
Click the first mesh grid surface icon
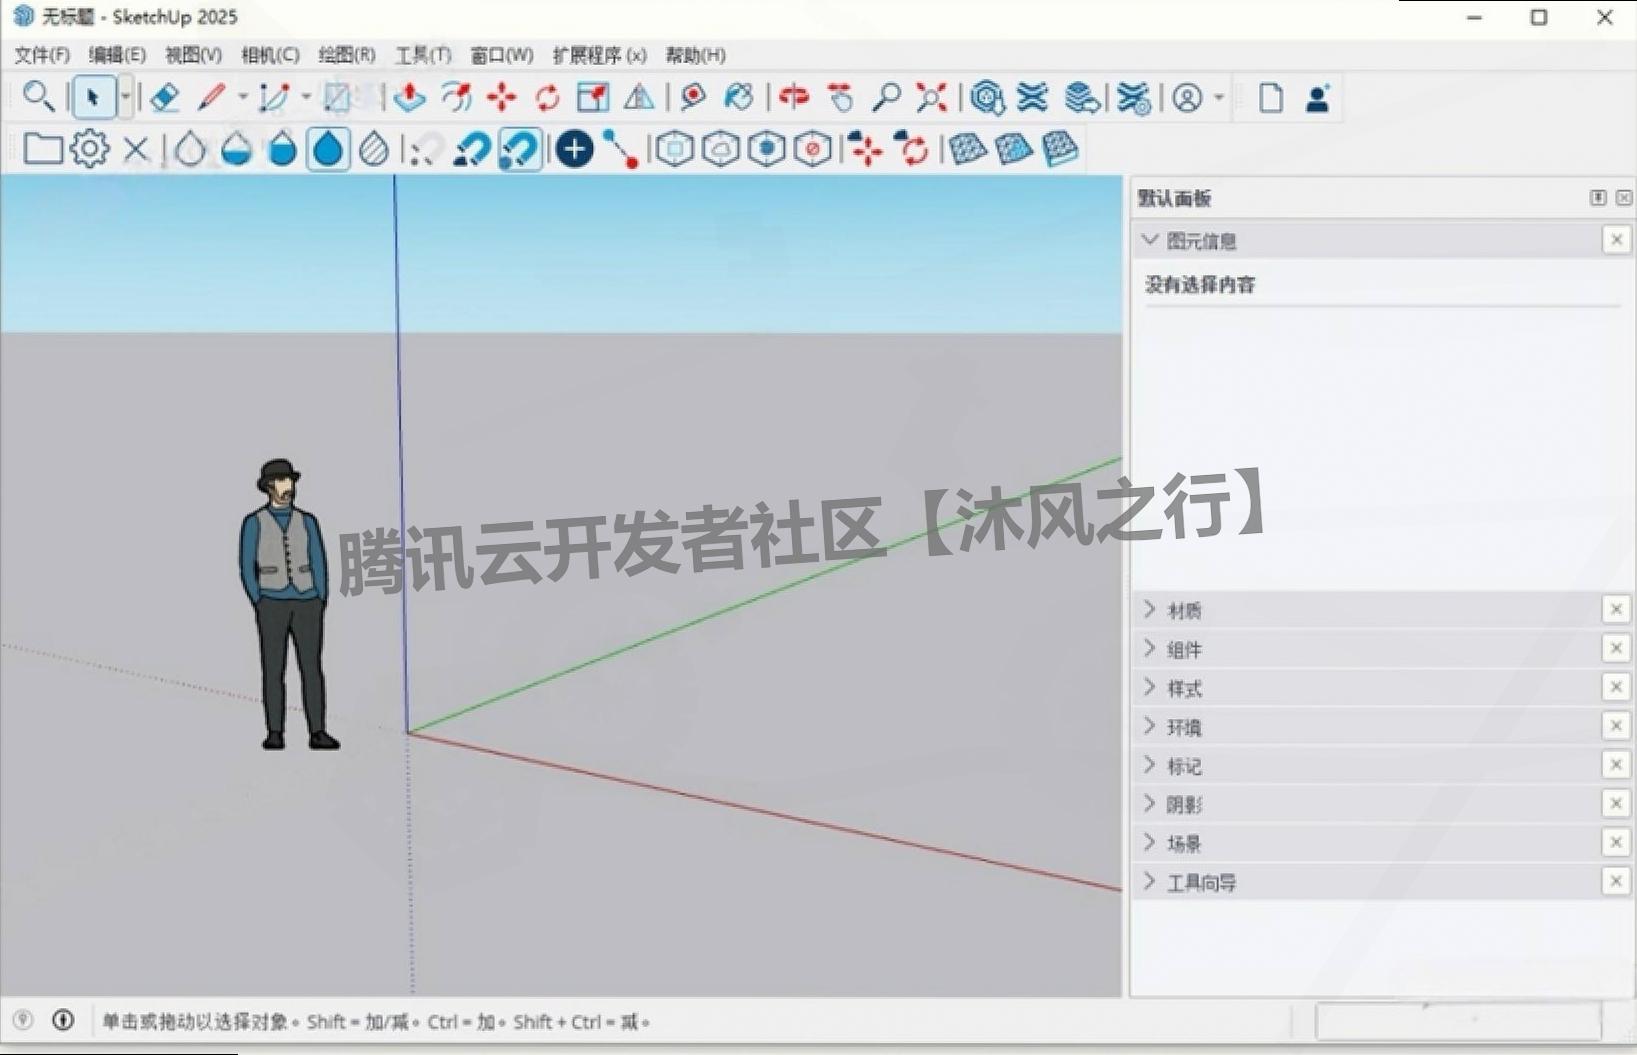[x=967, y=150]
